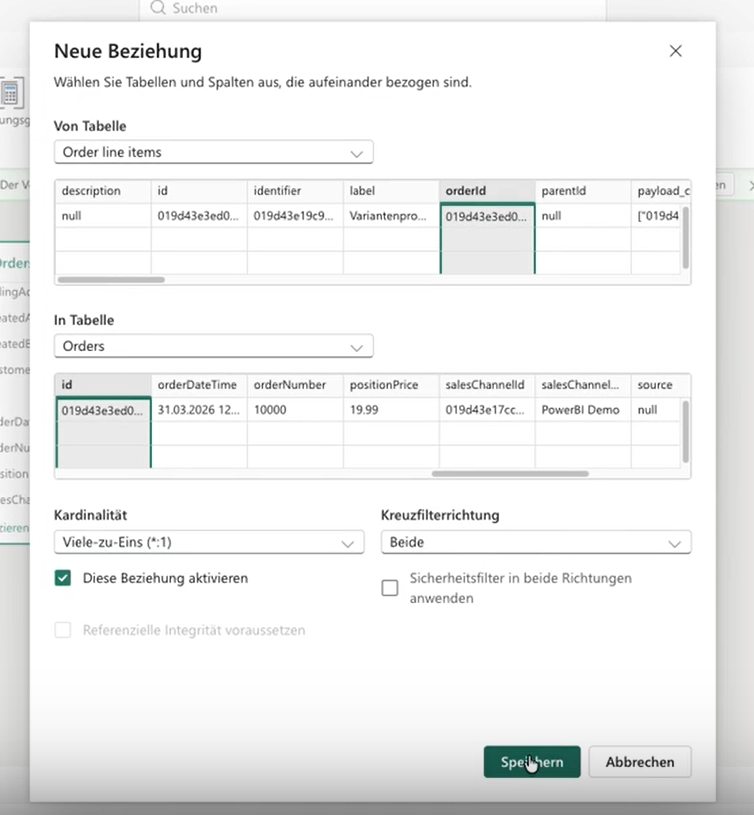The width and height of the screenshot is (754, 815).
Task: Expand the Kreuzfilterrichtung dropdown set to Beide
Action: pyautogui.click(x=536, y=542)
